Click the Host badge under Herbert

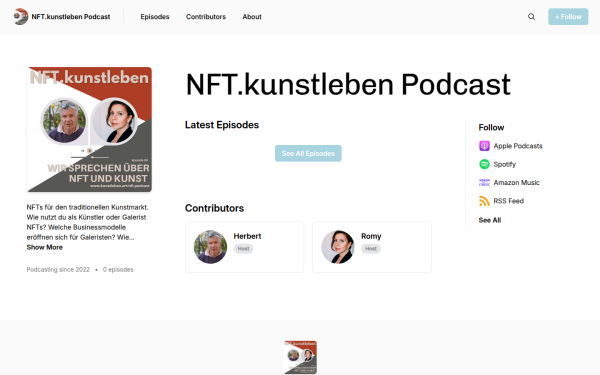243,249
